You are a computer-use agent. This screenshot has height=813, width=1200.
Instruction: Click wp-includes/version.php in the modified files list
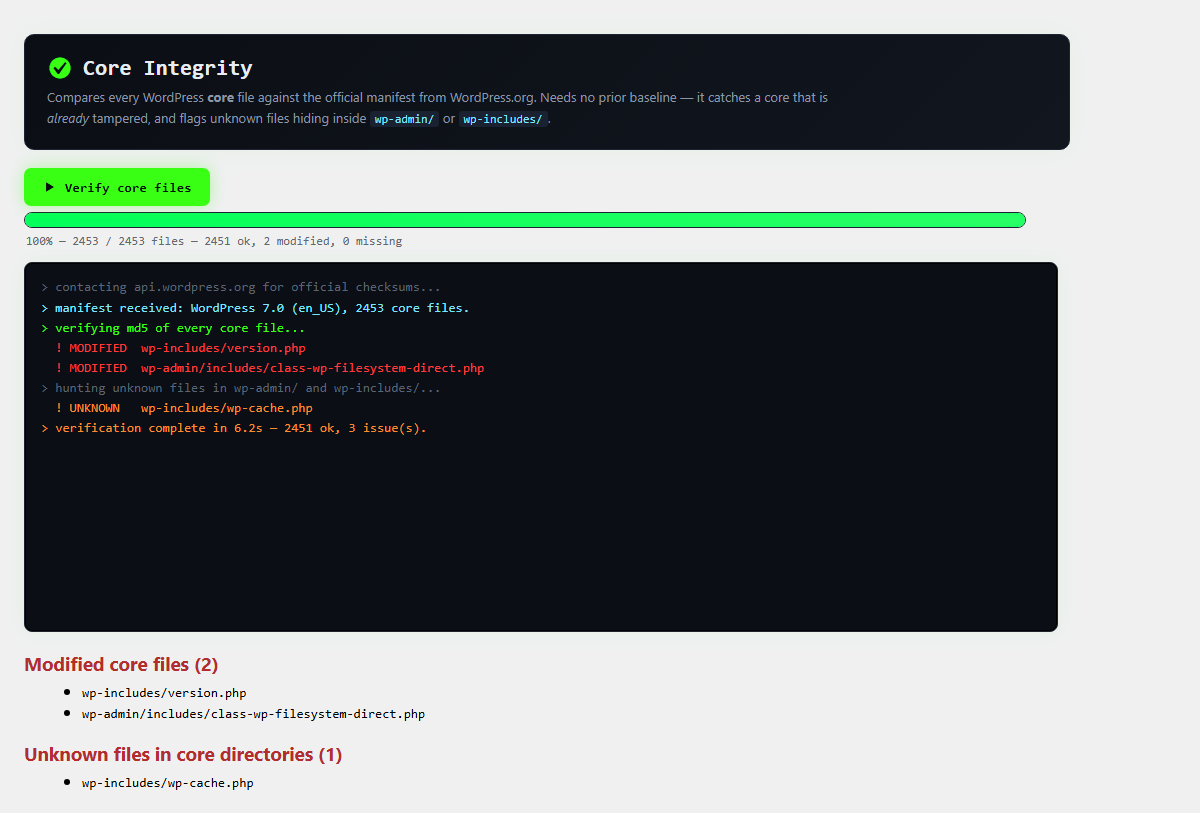[164, 692]
